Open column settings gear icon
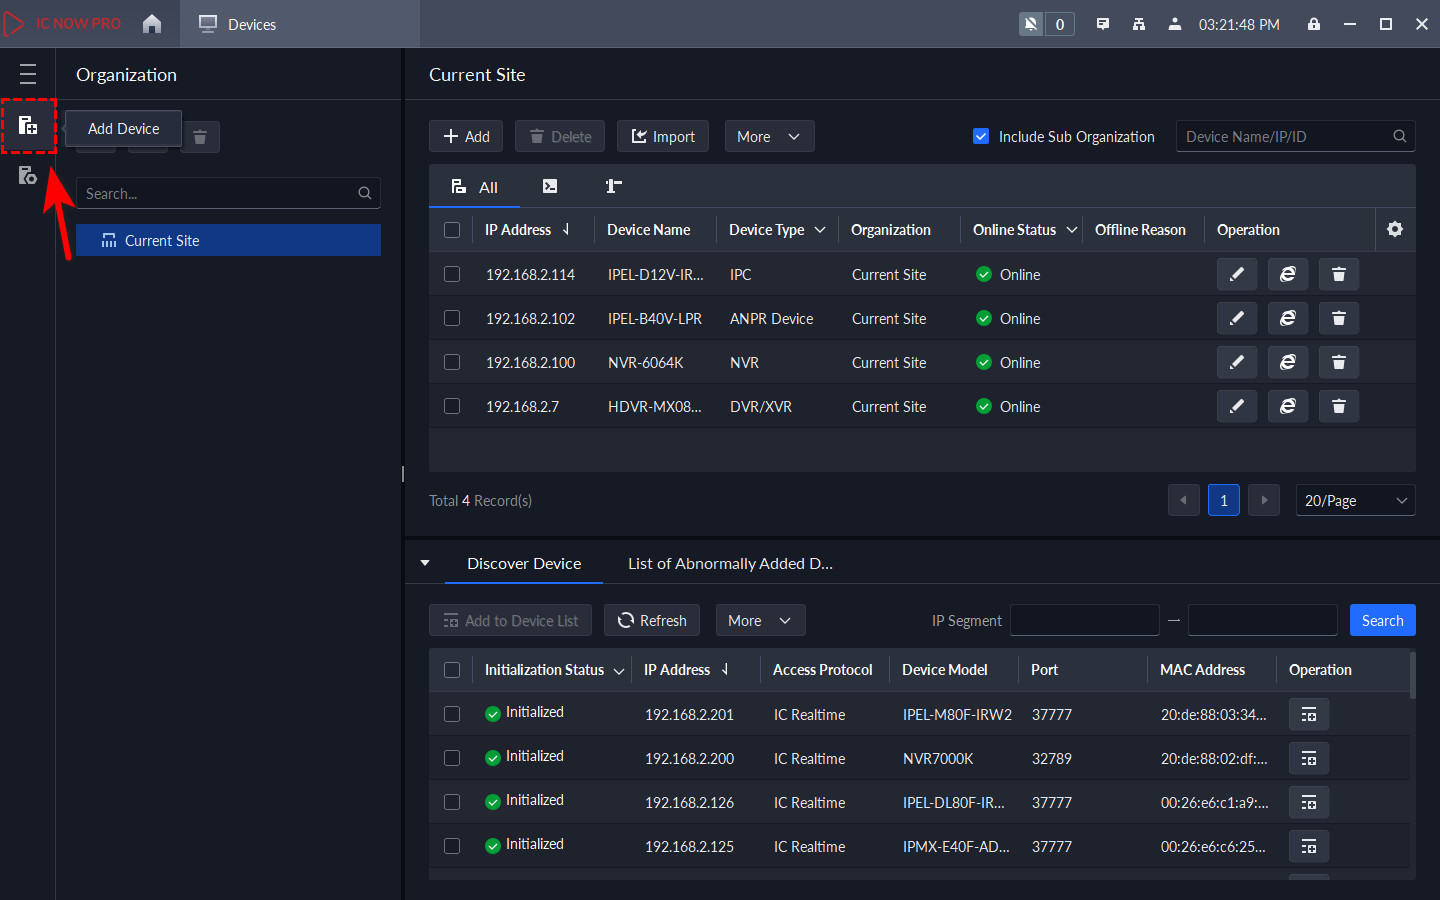The width and height of the screenshot is (1440, 900). tap(1394, 230)
